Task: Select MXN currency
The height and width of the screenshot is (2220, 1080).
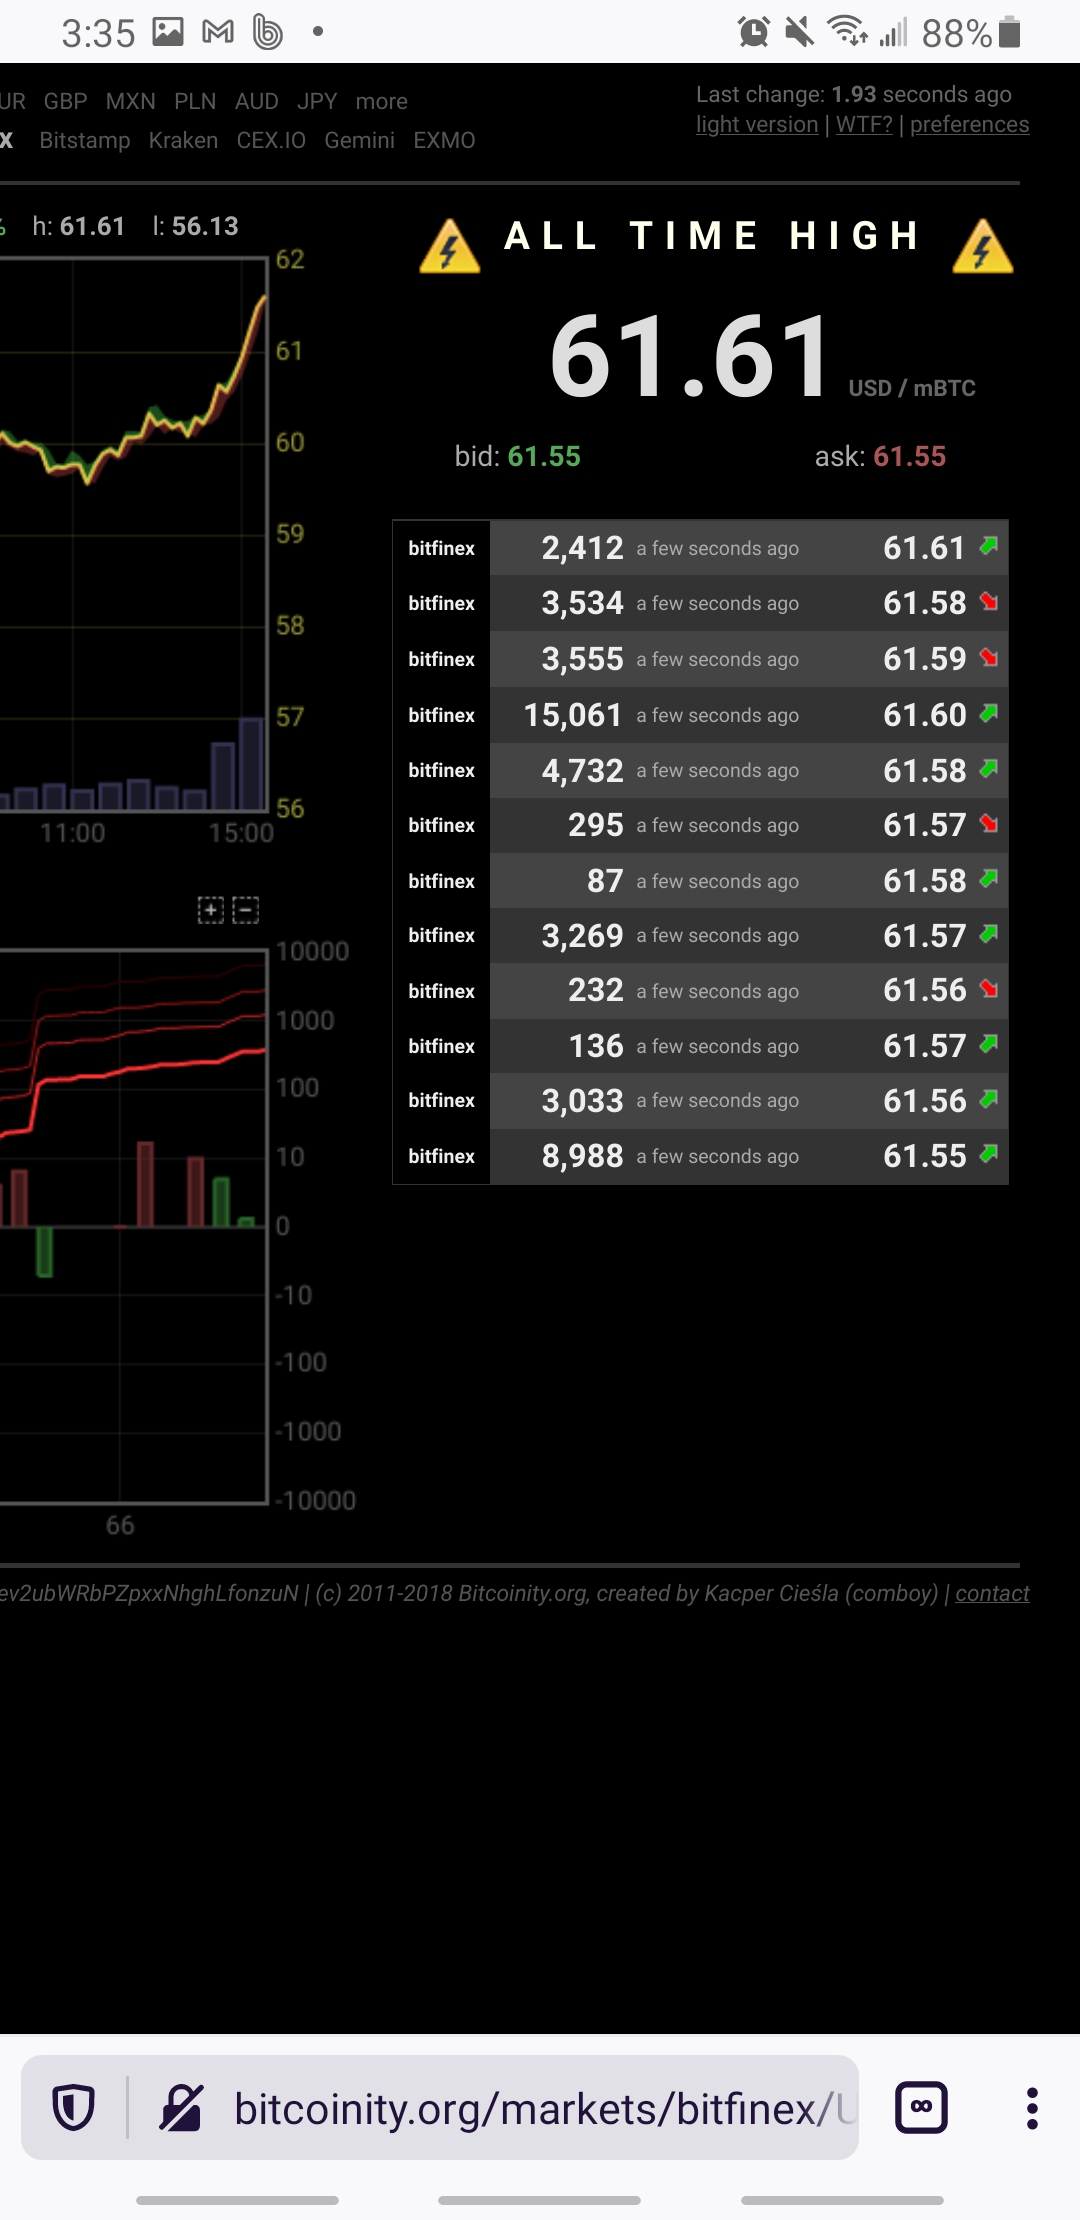Action: click(x=131, y=102)
